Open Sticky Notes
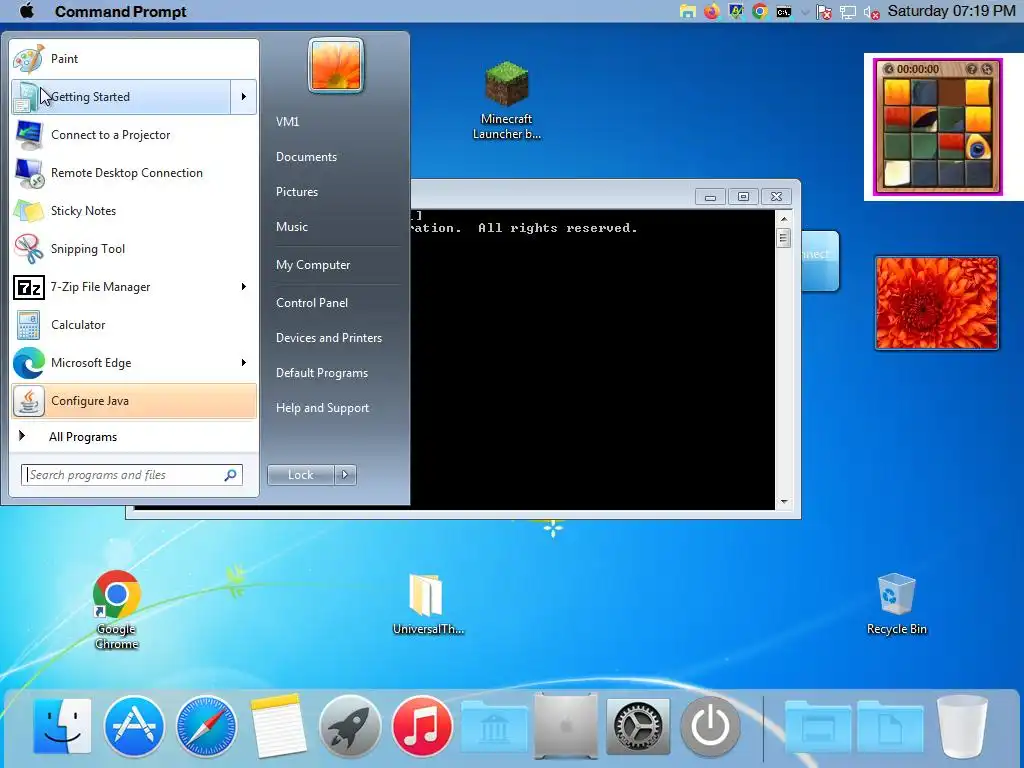This screenshot has width=1024, height=768. pos(134,210)
